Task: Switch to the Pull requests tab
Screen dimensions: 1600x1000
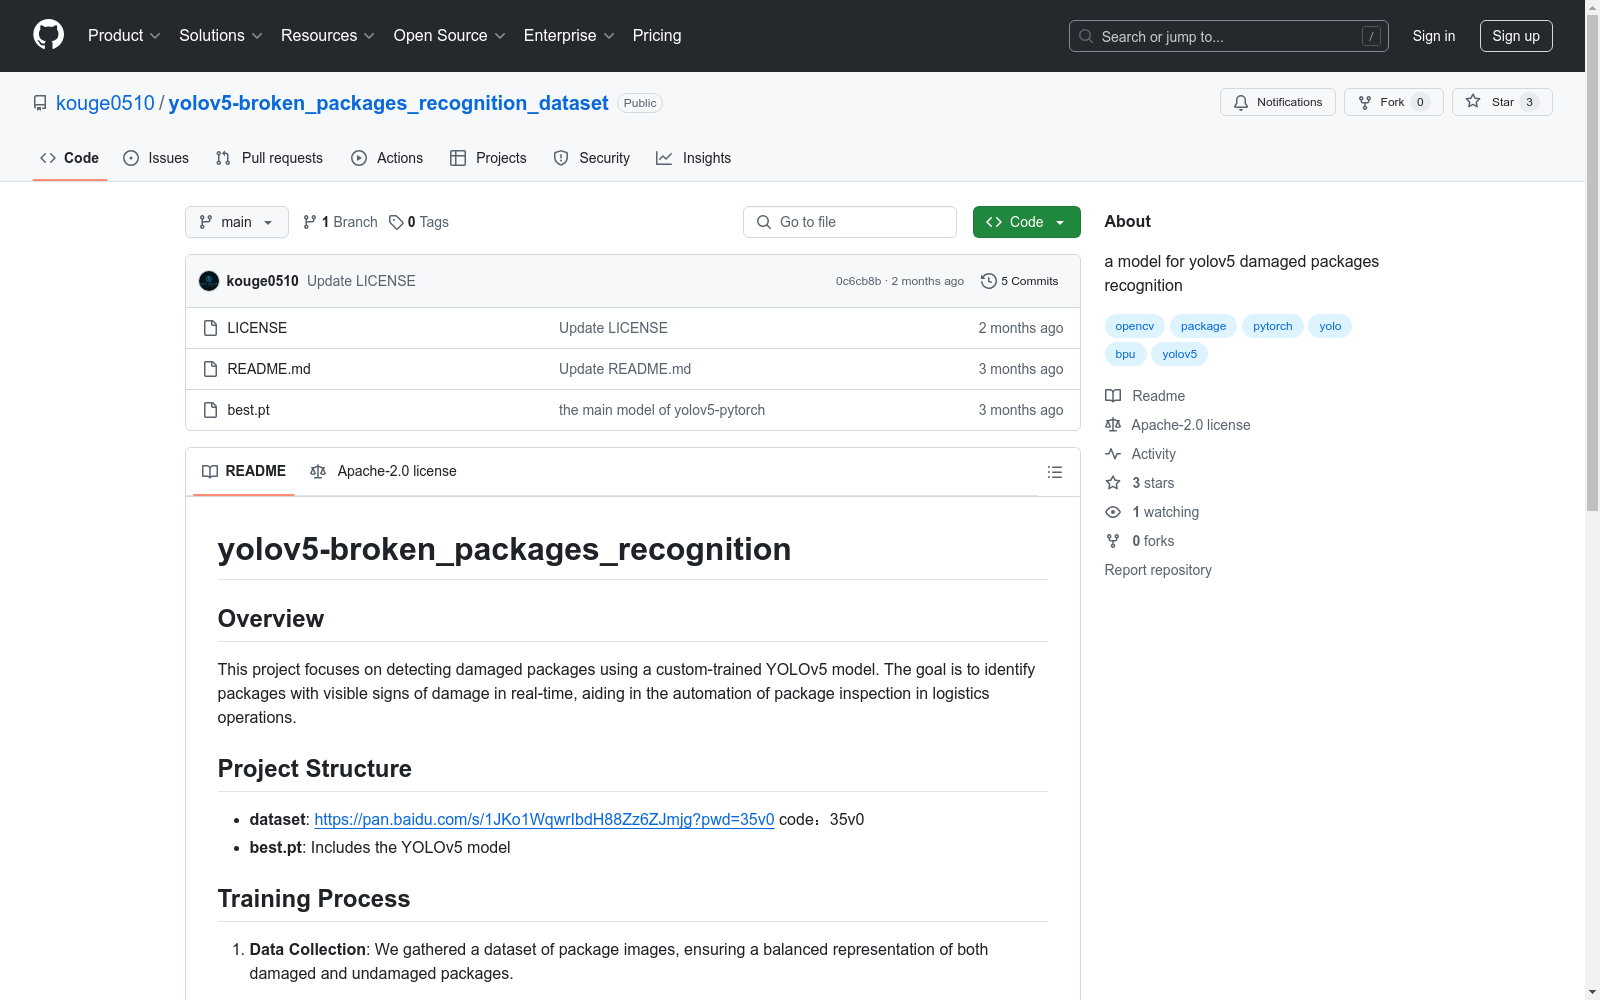Action: pos(268,157)
